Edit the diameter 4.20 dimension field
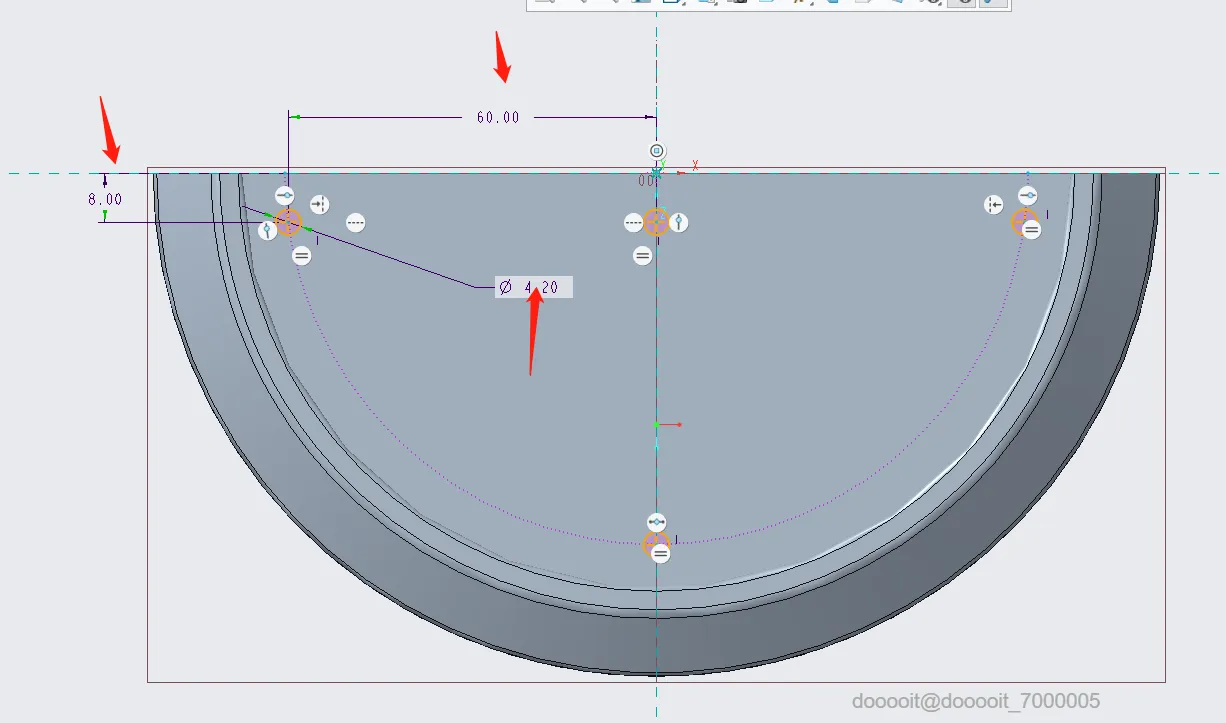1226x723 pixels. pos(534,288)
